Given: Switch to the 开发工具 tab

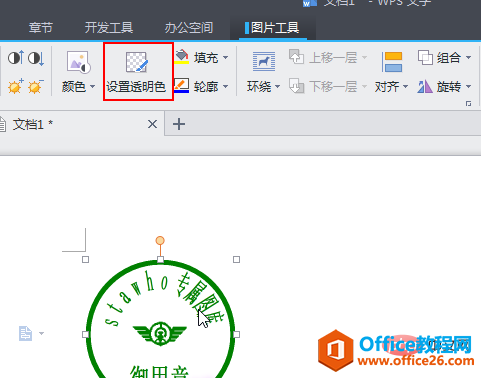Looking at the screenshot, I should click(x=109, y=28).
